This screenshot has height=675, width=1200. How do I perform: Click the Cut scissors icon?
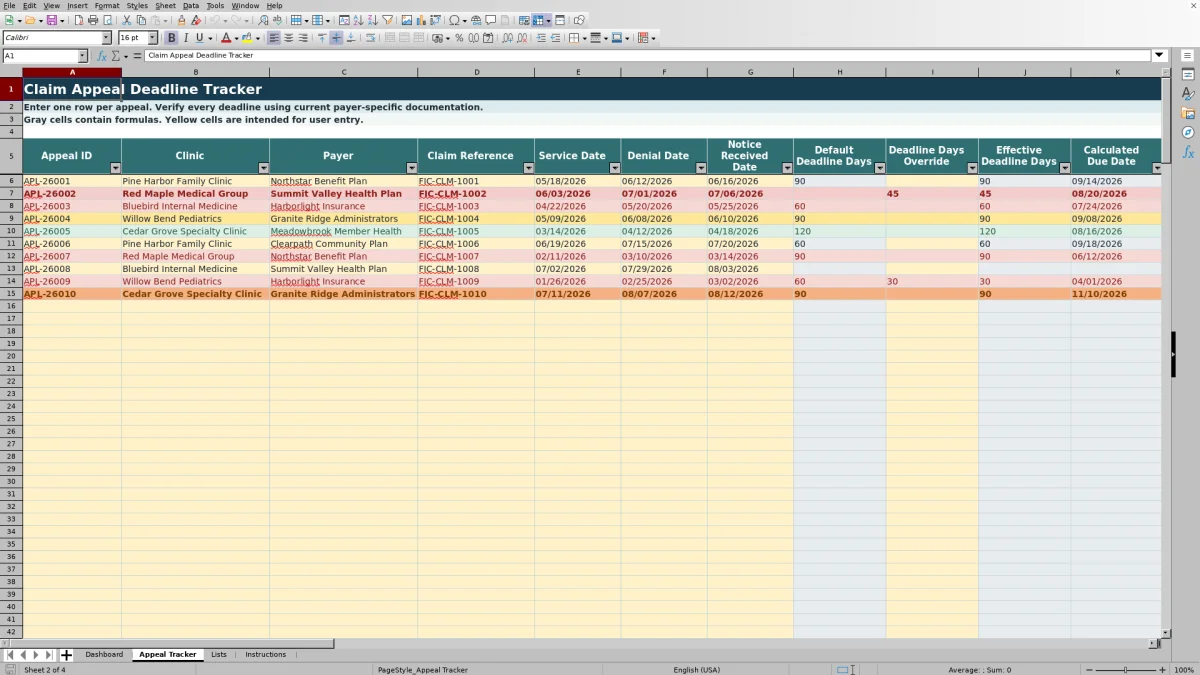point(126,20)
